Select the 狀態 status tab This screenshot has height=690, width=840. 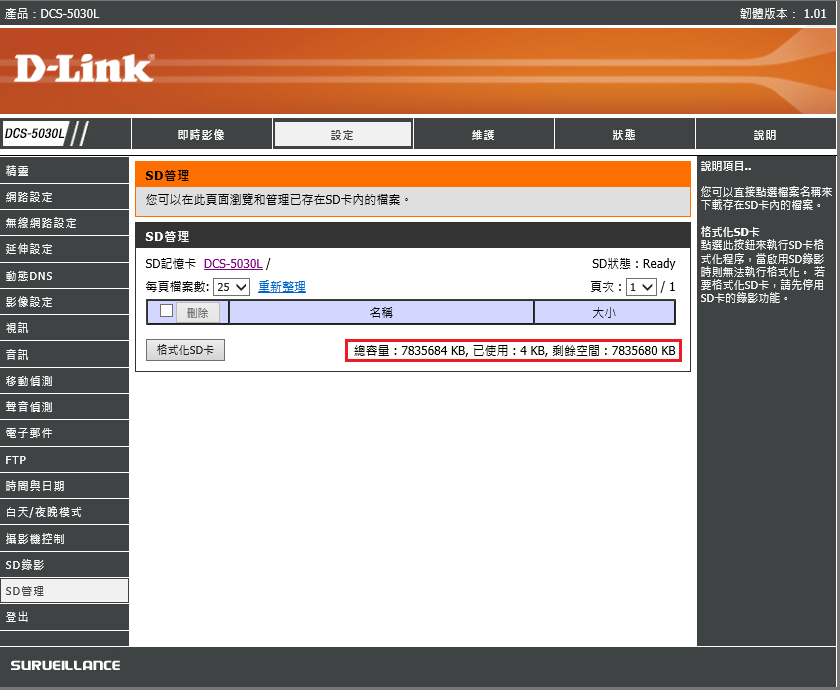(624, 135)
